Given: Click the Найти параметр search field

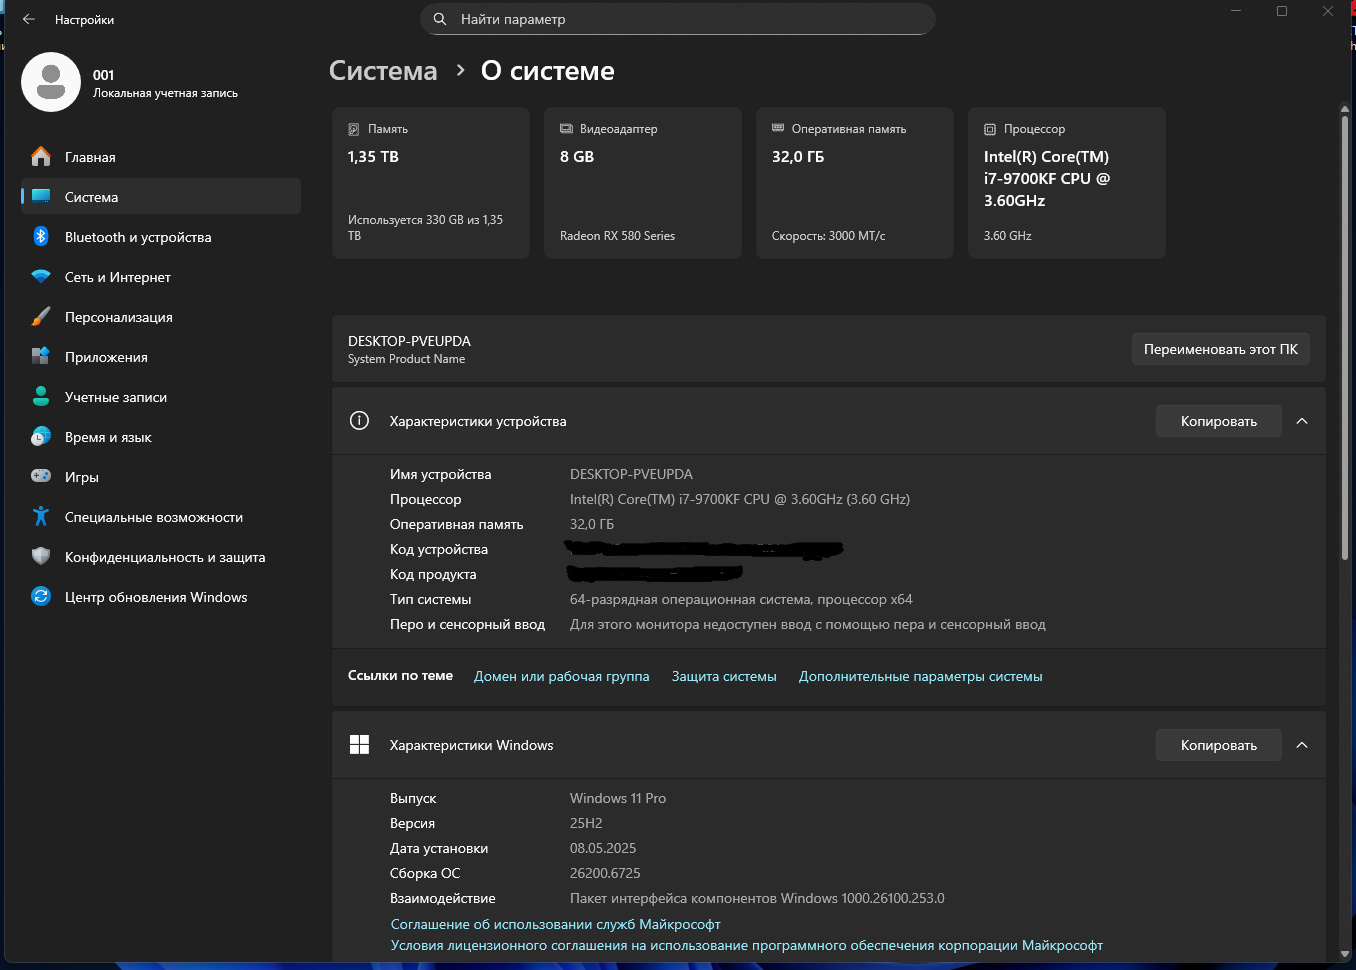Looking at the screenshot, I should pos(678,19).
